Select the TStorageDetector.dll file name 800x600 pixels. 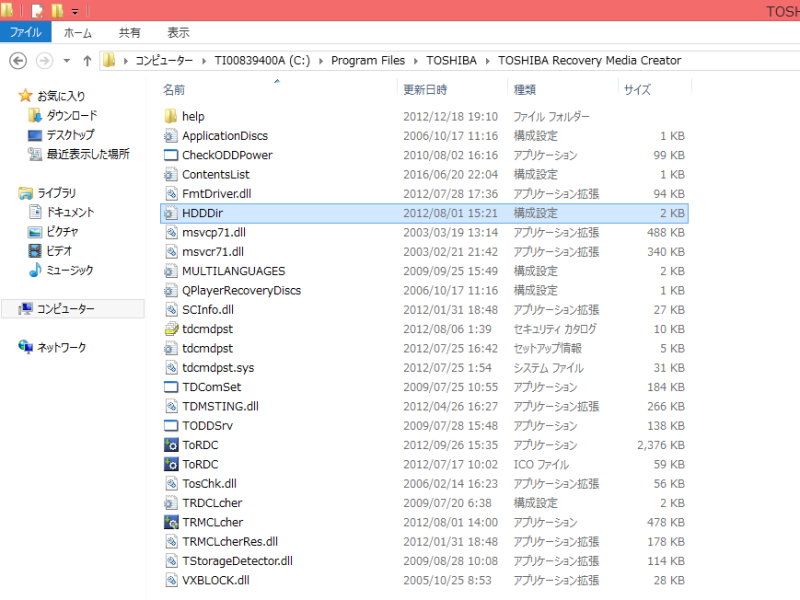tap(238, 561)
